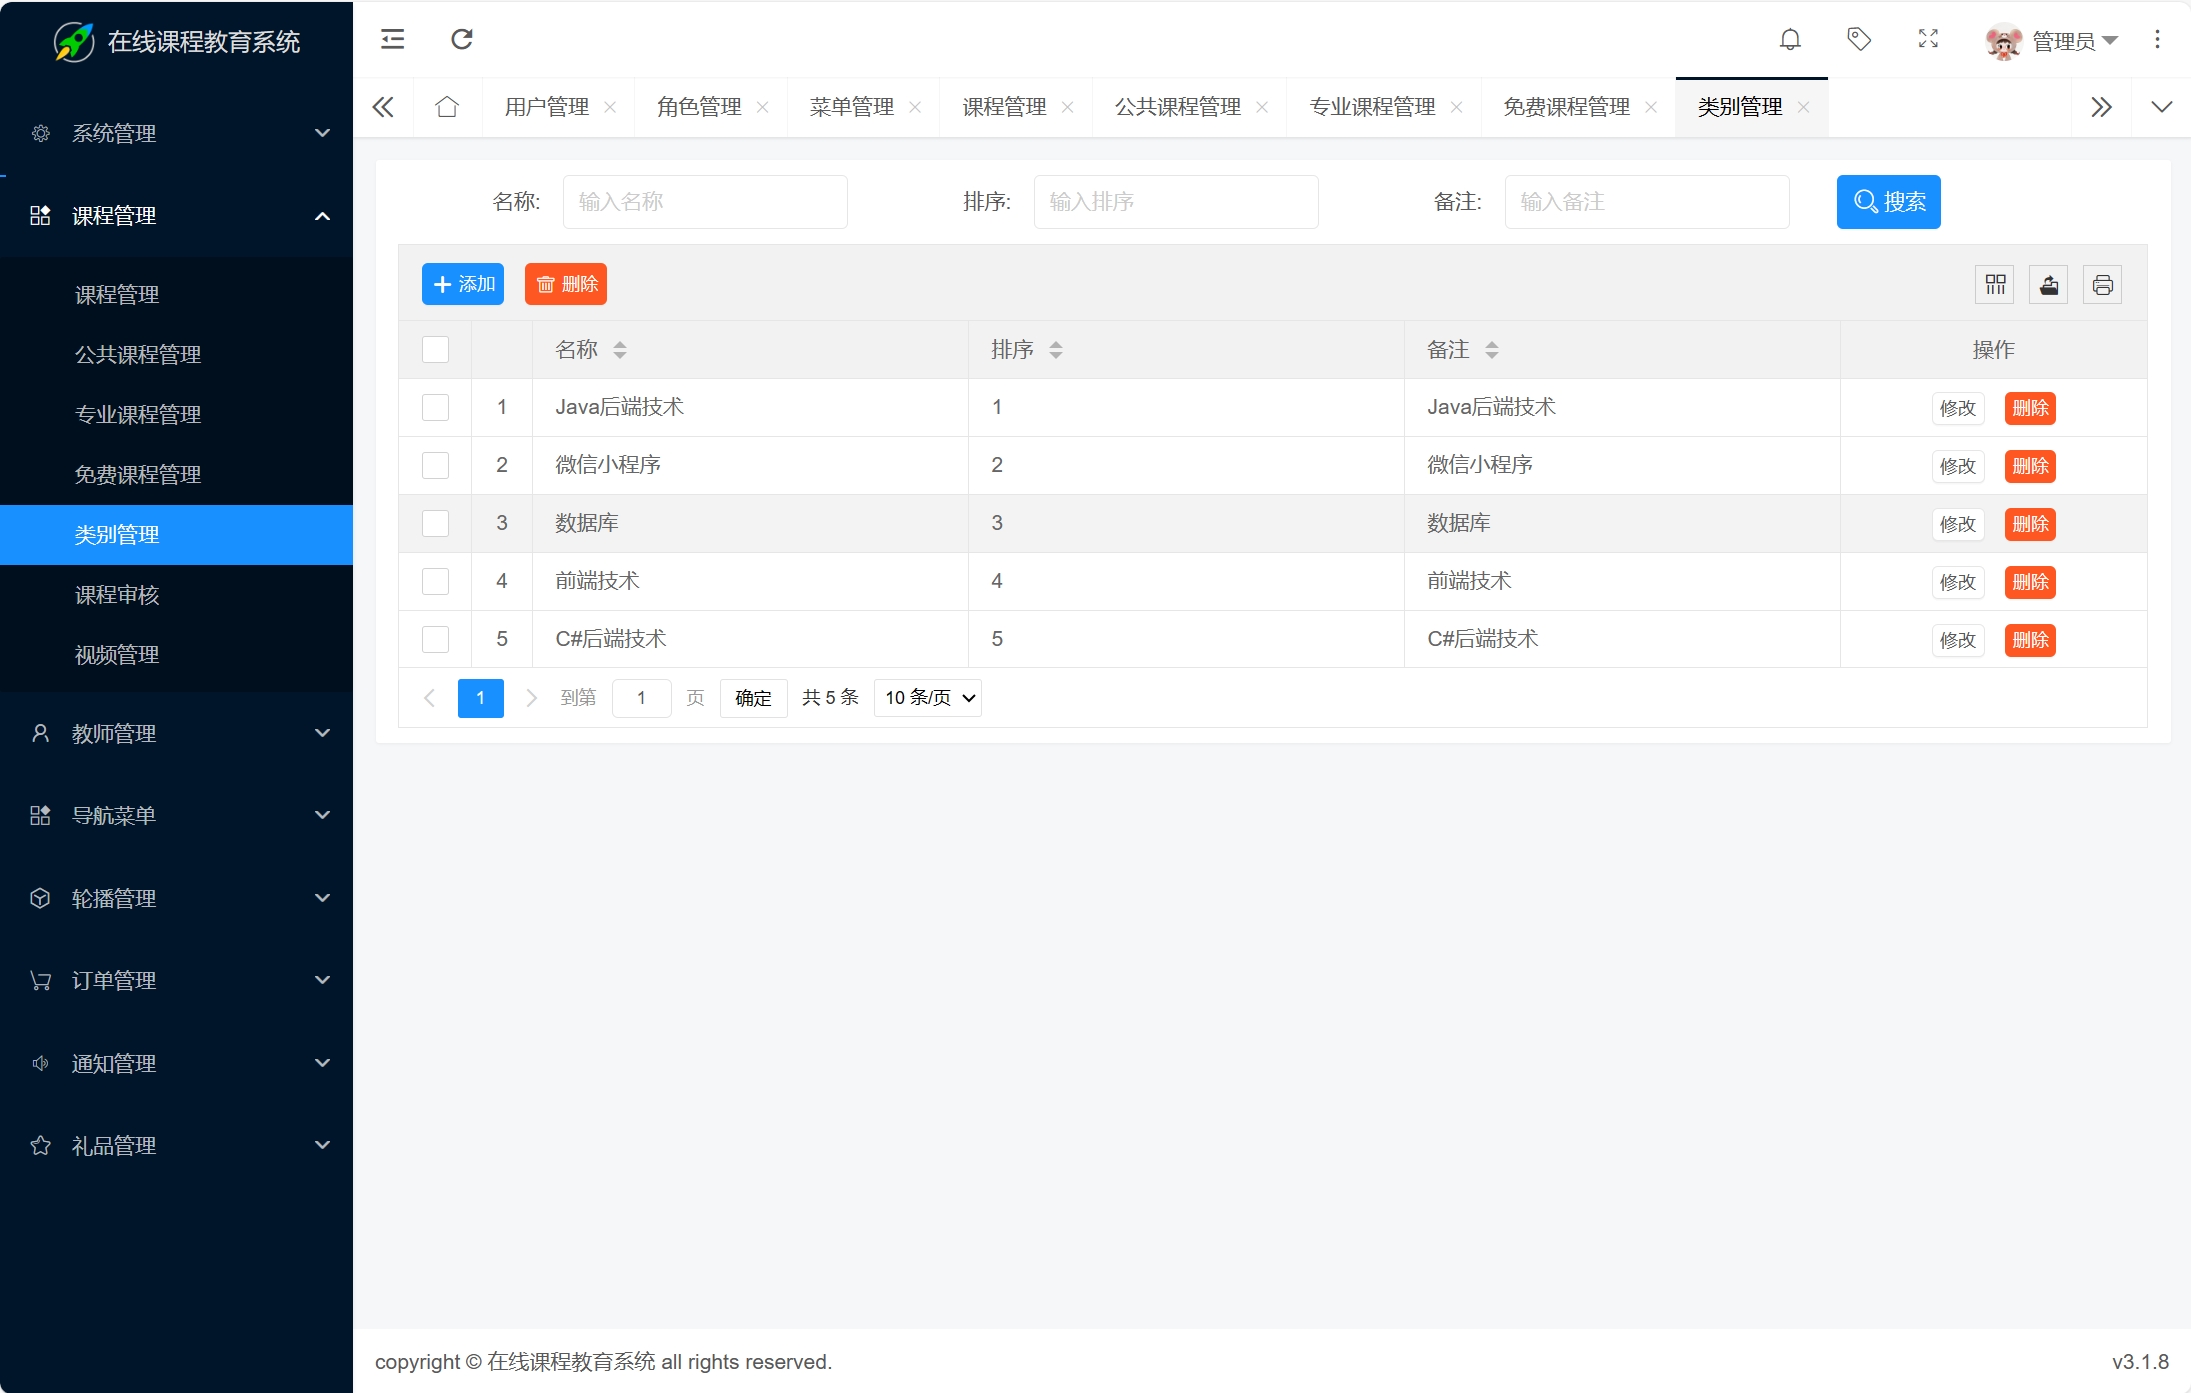Image resolution: width=2191 pixels, height=1393 pixels.
Task: Click the blue 搜索 button
Action: point(1888,202)
